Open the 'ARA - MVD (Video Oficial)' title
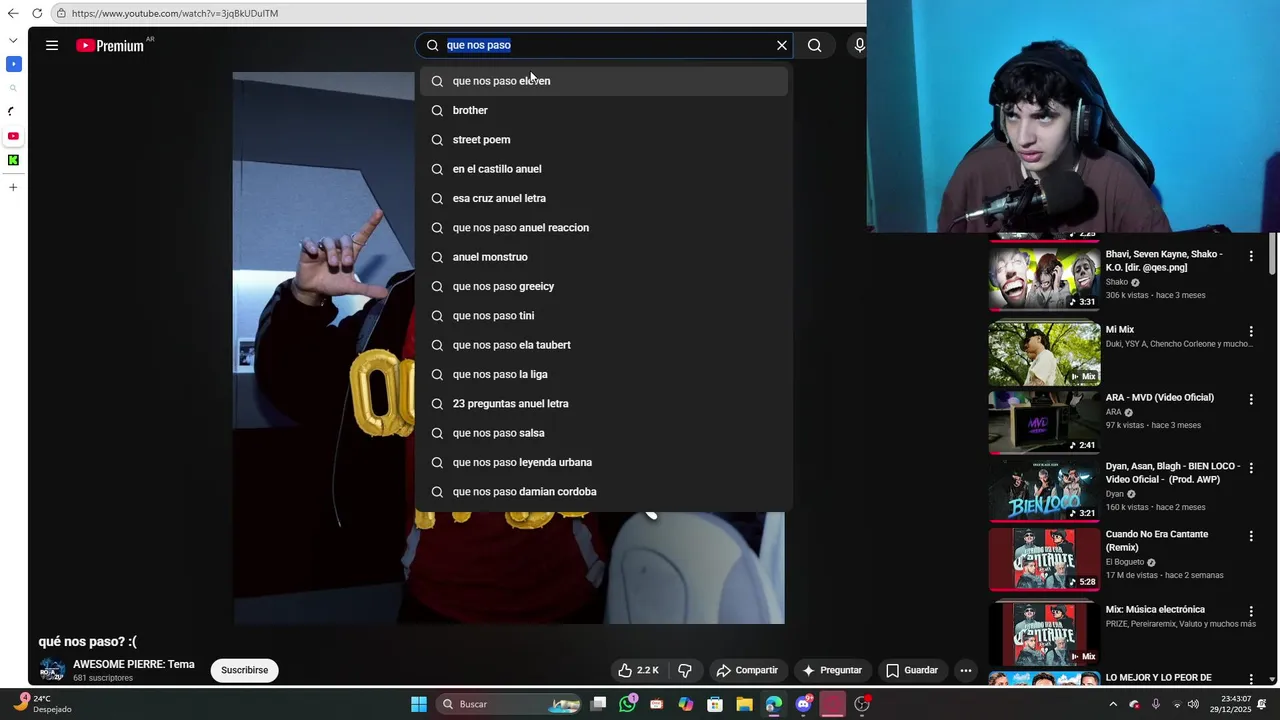Viewport: 1280px width, 720px height. [1159, 398]
